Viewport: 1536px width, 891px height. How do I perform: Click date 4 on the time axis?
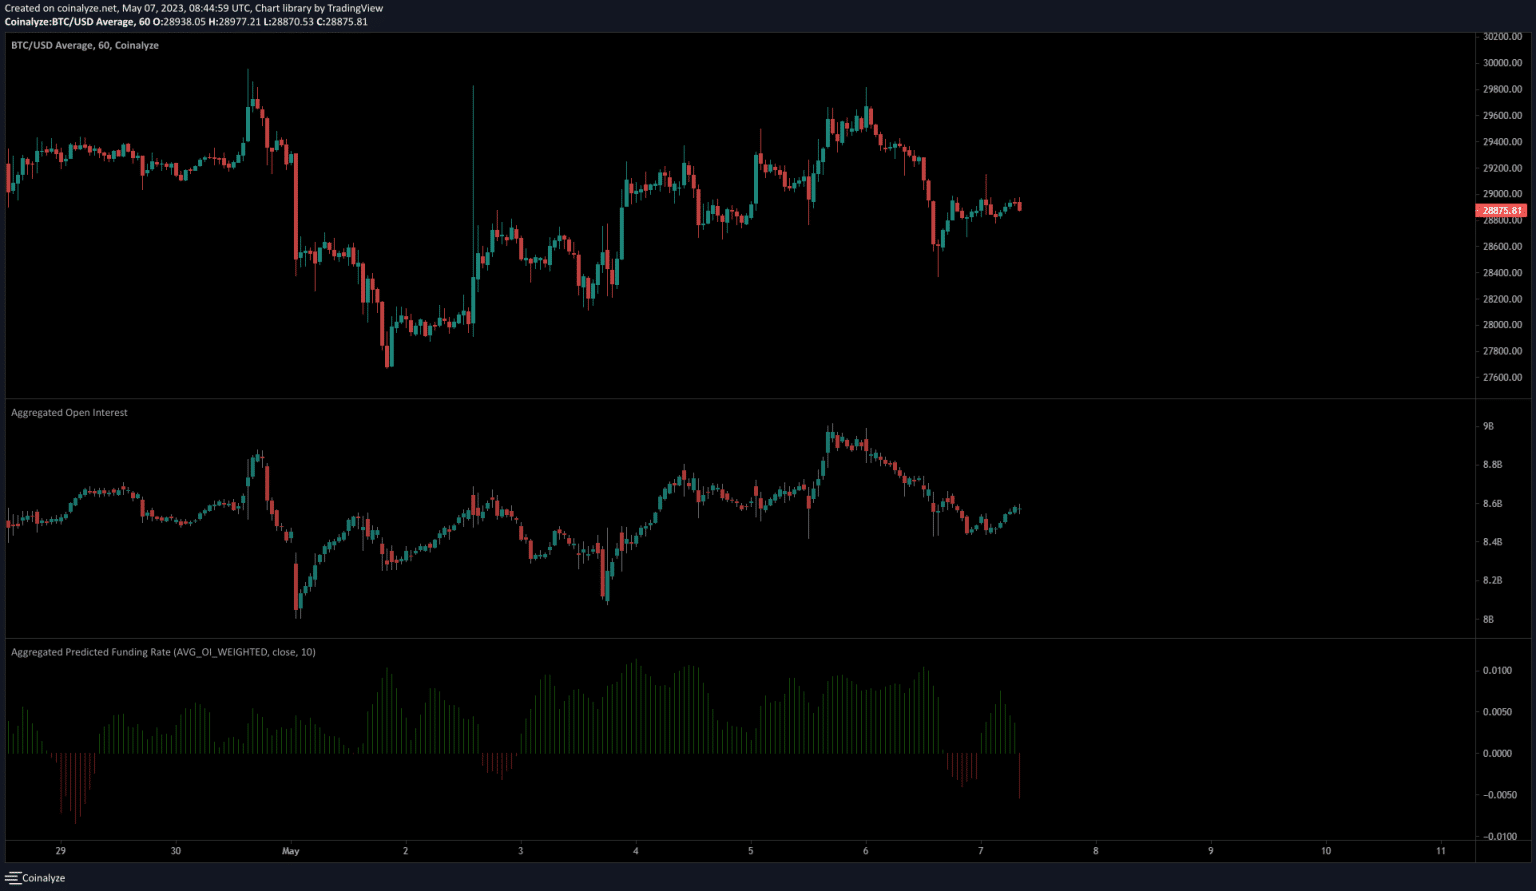(636, 851)
